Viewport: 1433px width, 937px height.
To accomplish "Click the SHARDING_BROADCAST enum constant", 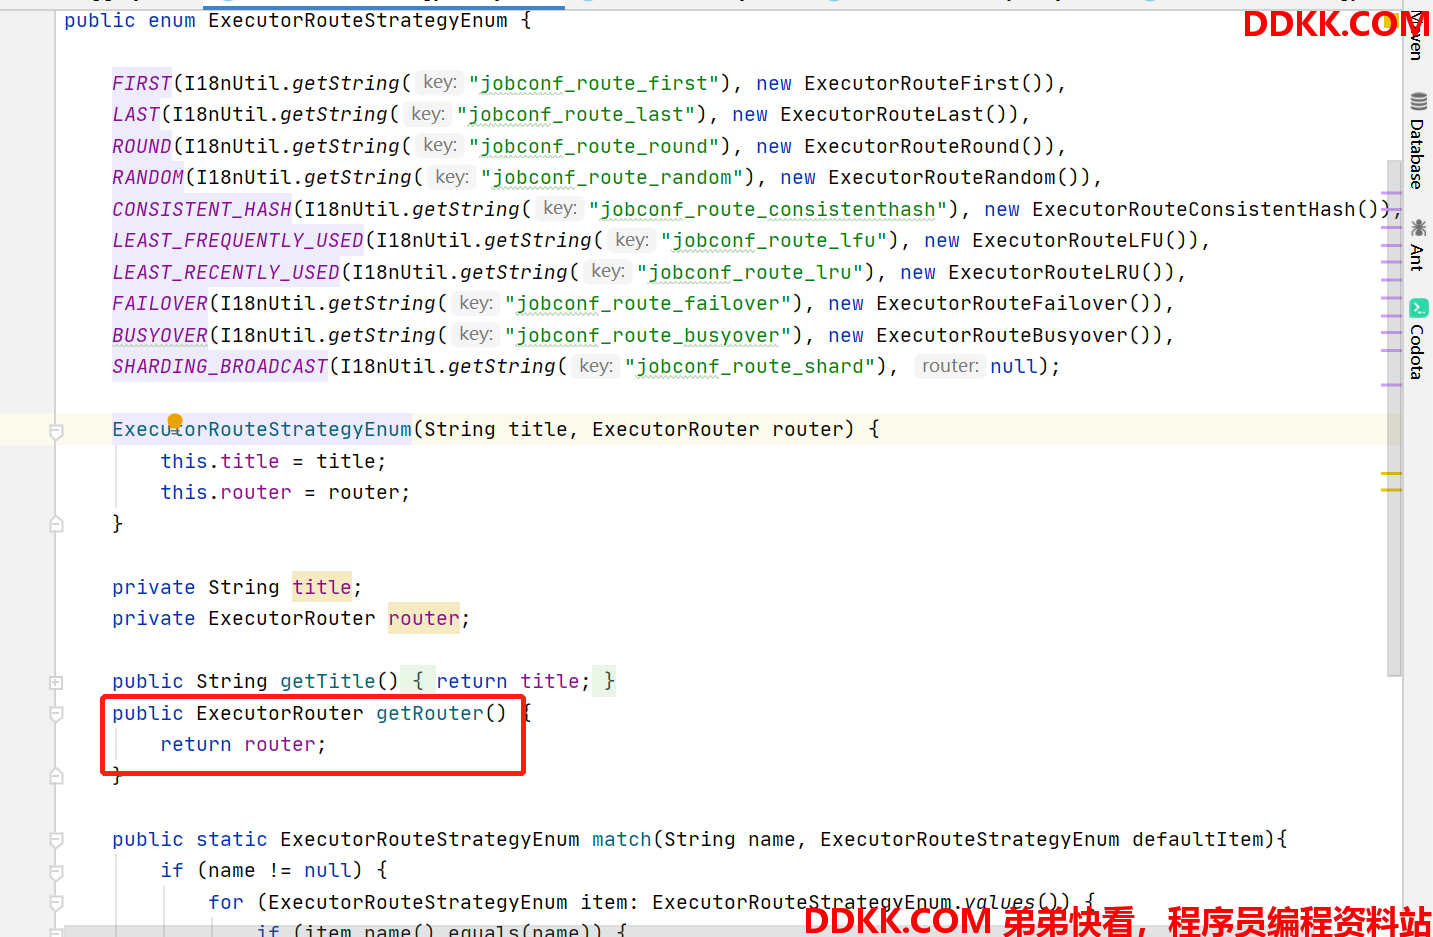I will coord(220,366).
